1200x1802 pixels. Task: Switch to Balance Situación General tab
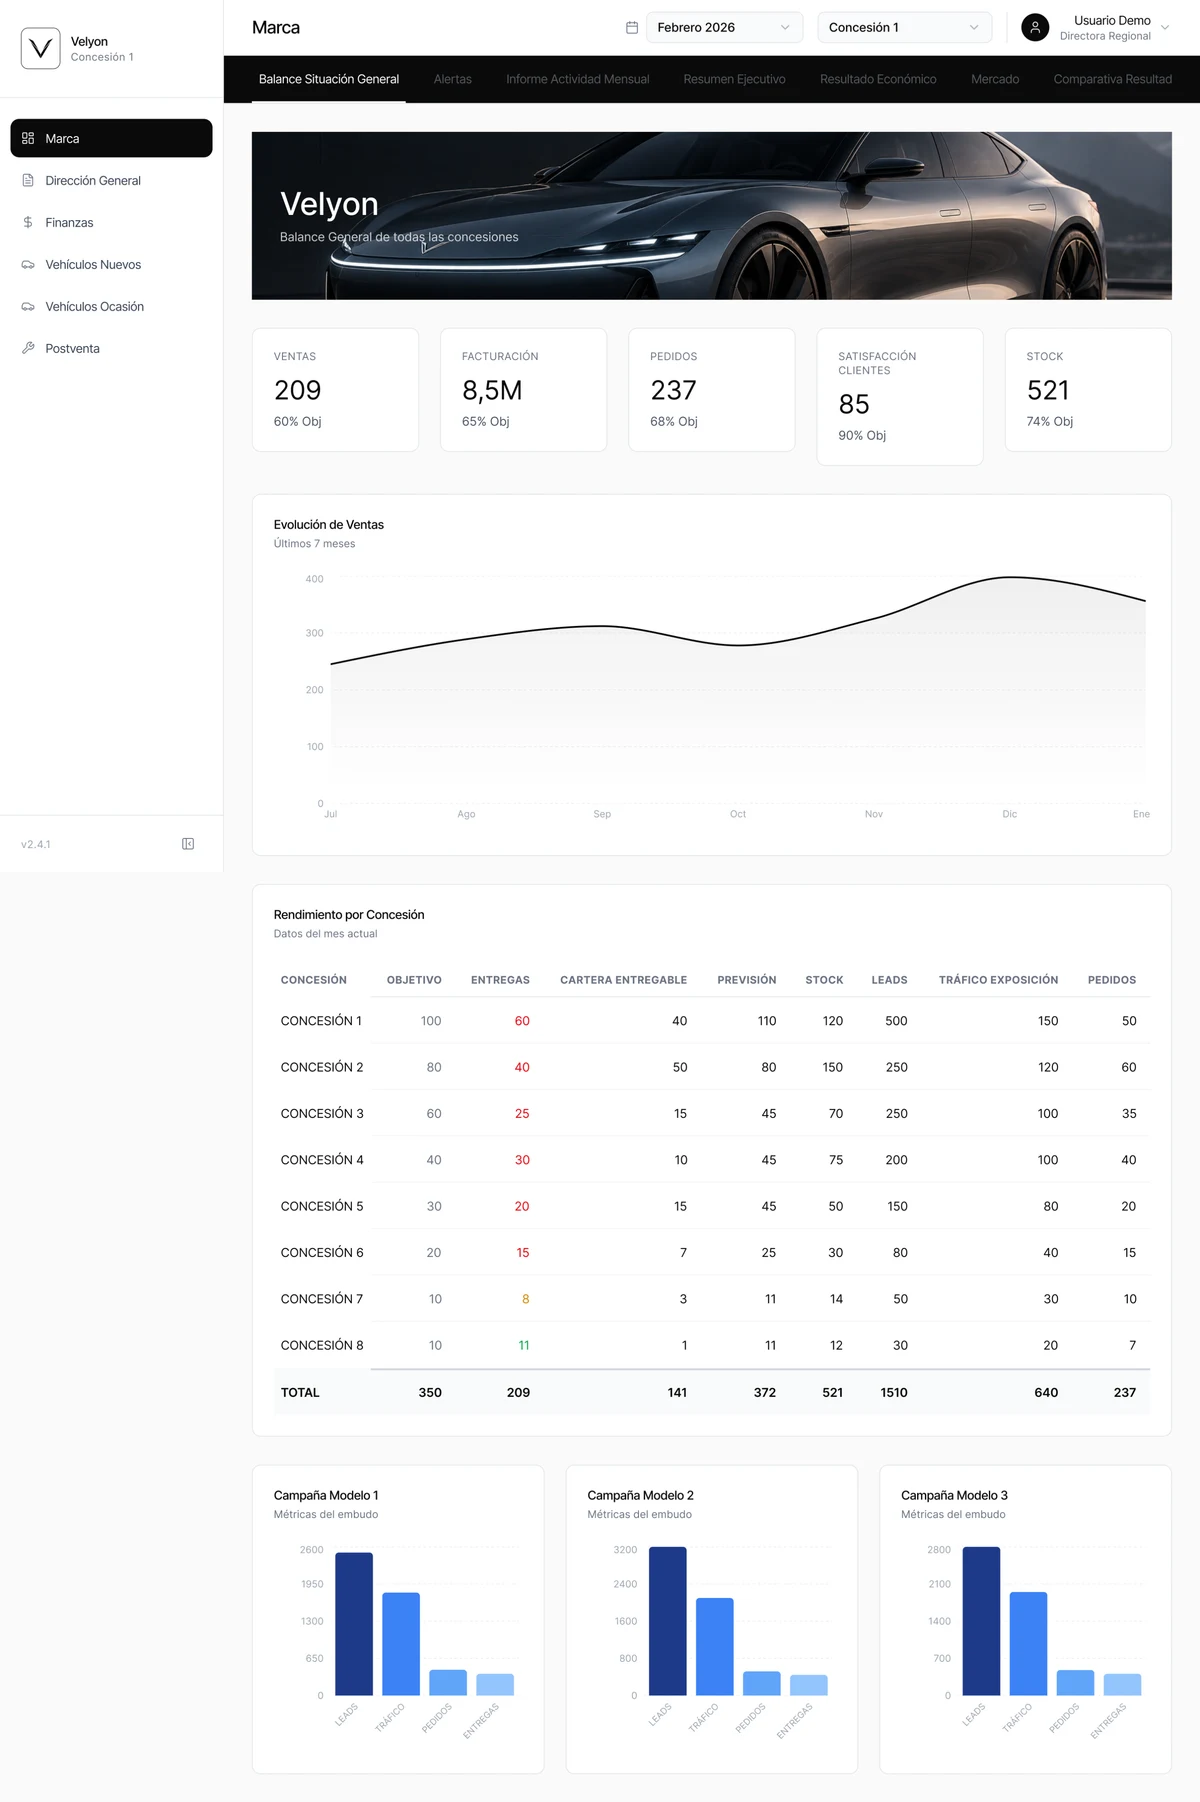[x=329, y=79]
